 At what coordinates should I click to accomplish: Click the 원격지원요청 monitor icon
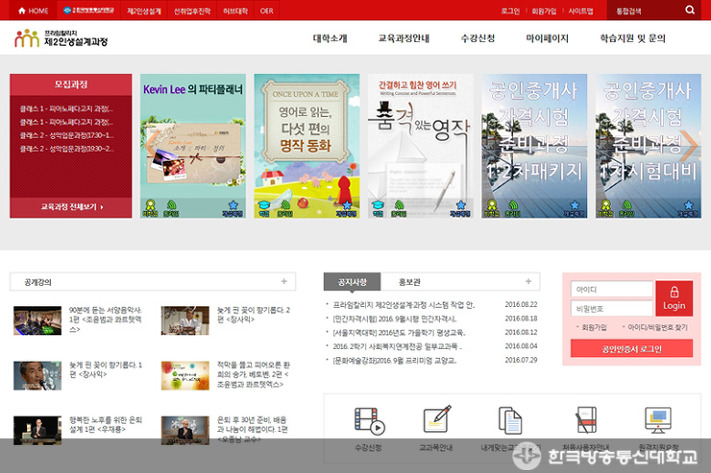pyautogui.click(x=658, y=419)
